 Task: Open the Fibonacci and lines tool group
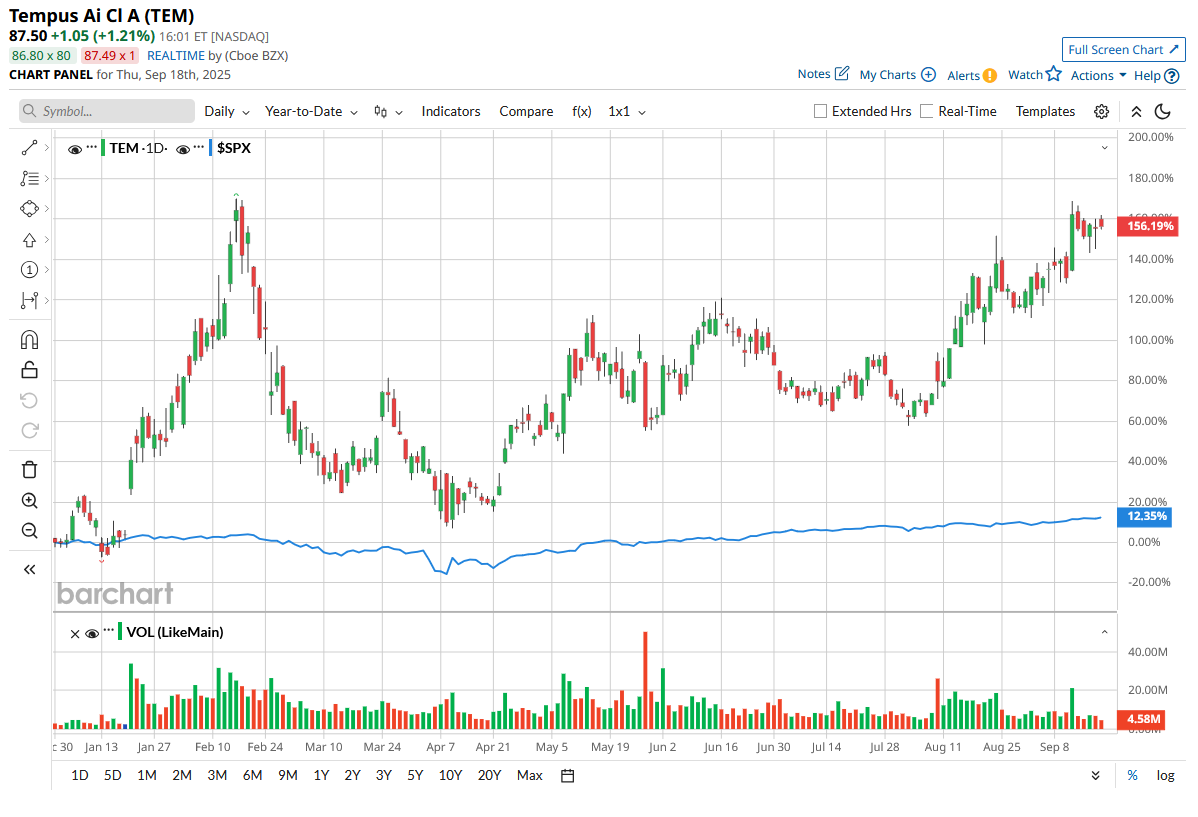[29, 178]
